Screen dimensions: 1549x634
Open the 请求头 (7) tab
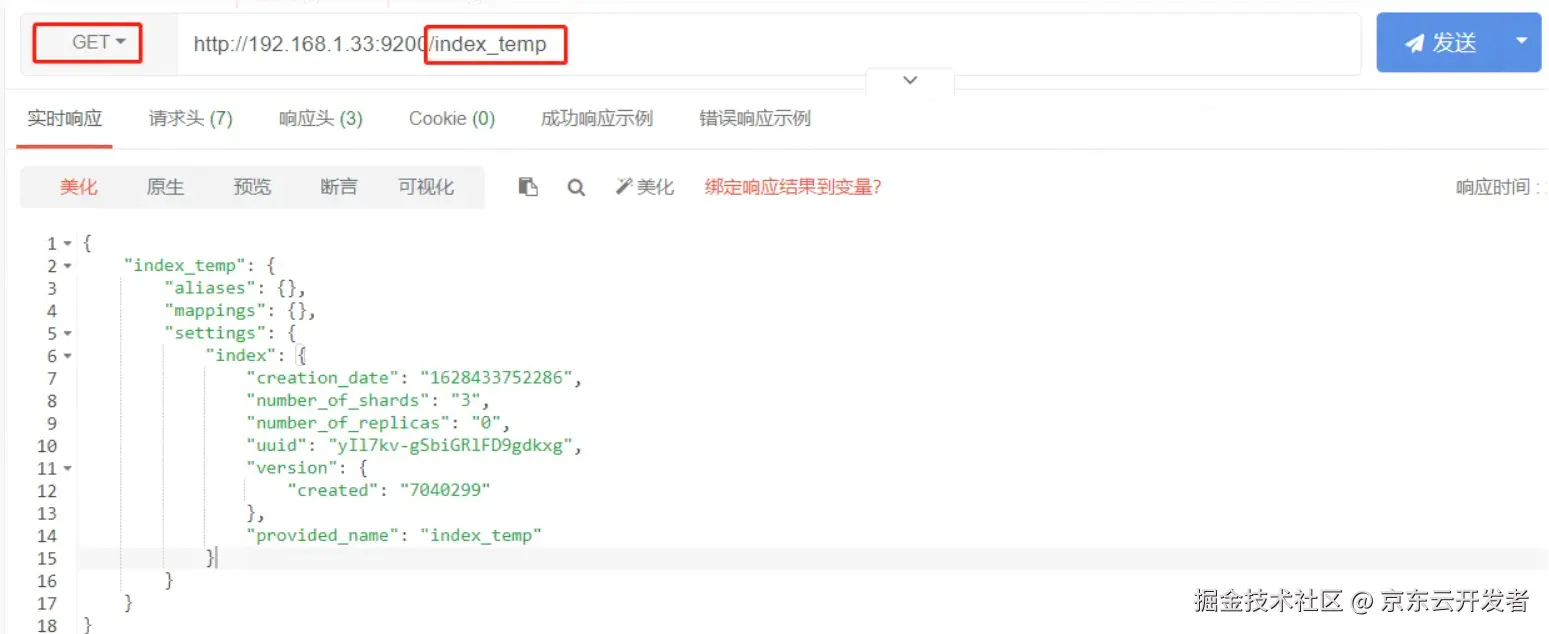190,119
